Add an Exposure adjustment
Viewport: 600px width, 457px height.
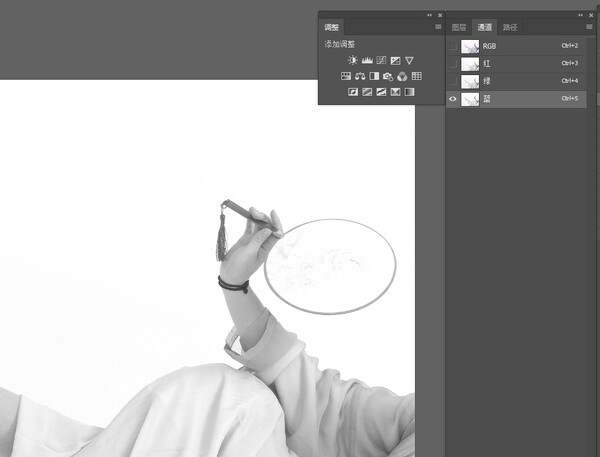point(395,60)
